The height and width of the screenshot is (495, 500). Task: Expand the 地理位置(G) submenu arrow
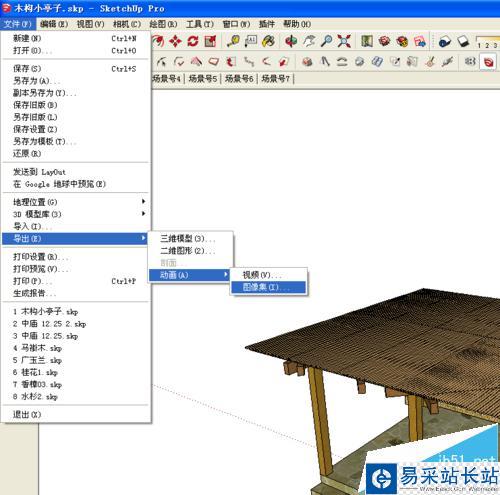click(143, 201)
